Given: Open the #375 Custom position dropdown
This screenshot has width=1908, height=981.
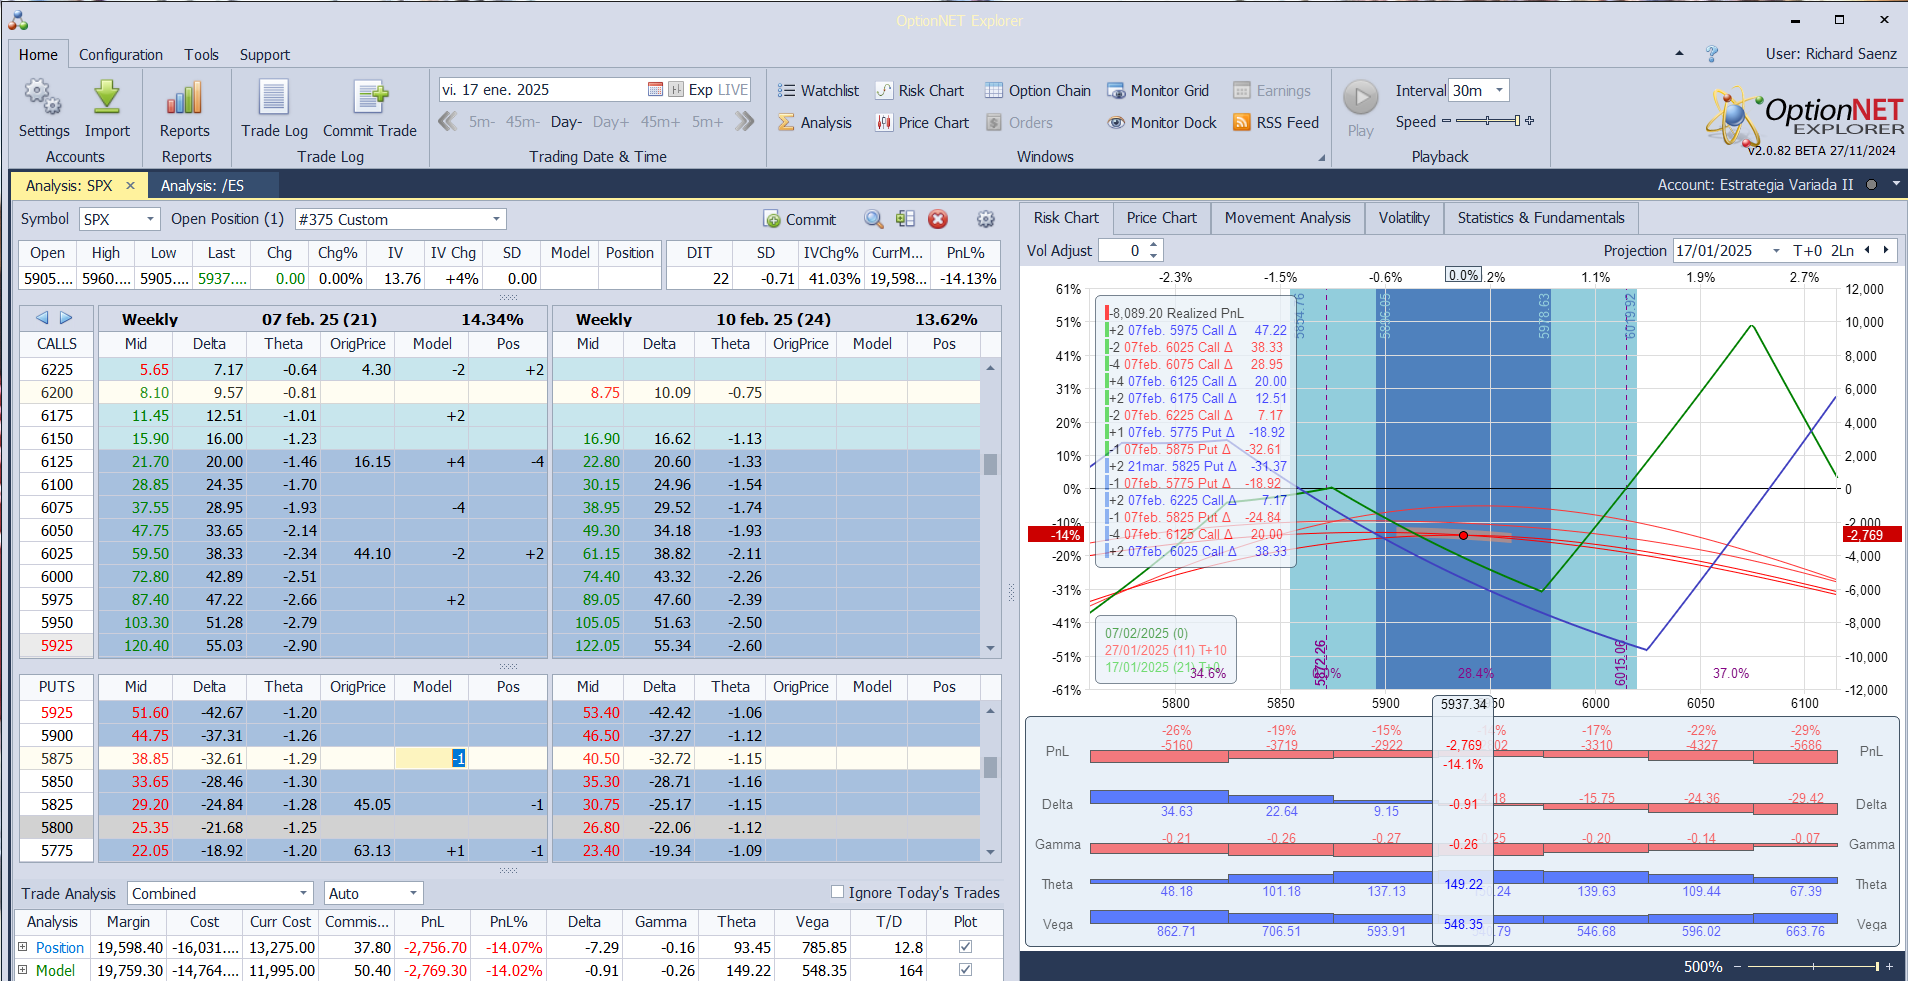Looking at the screenshot, I should tap(496, 219).
